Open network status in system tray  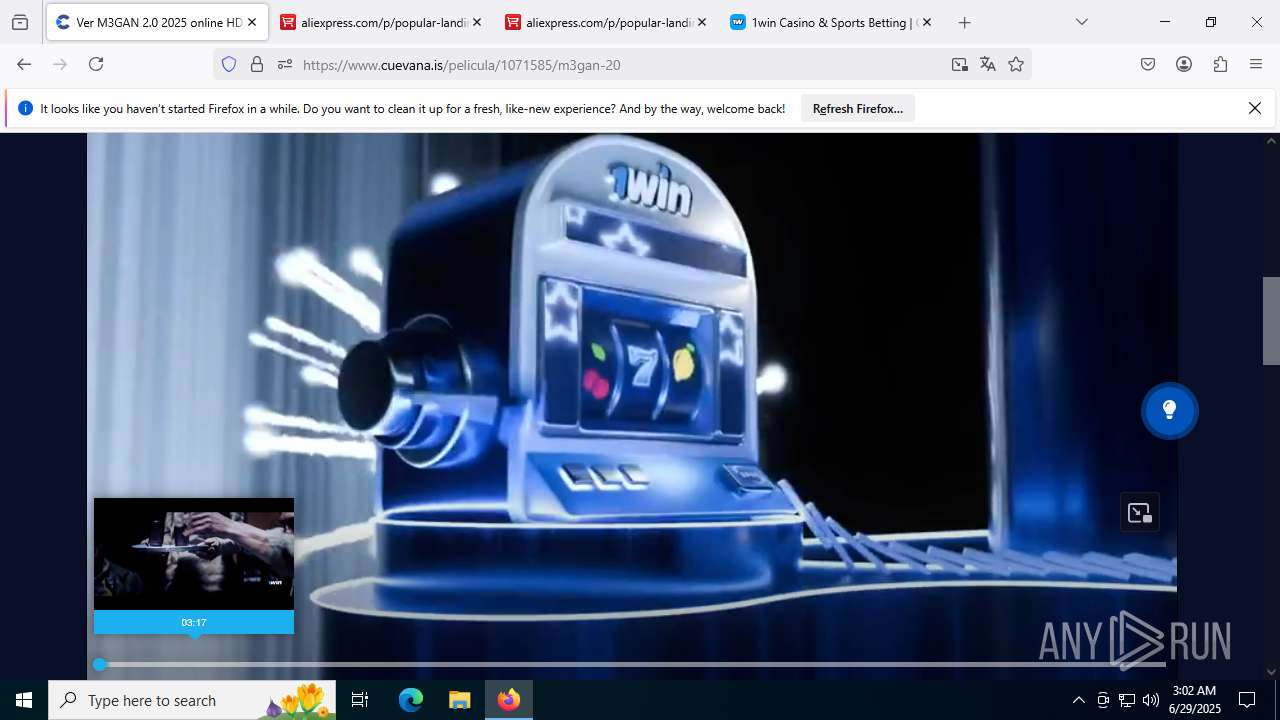pos(1127,700)
